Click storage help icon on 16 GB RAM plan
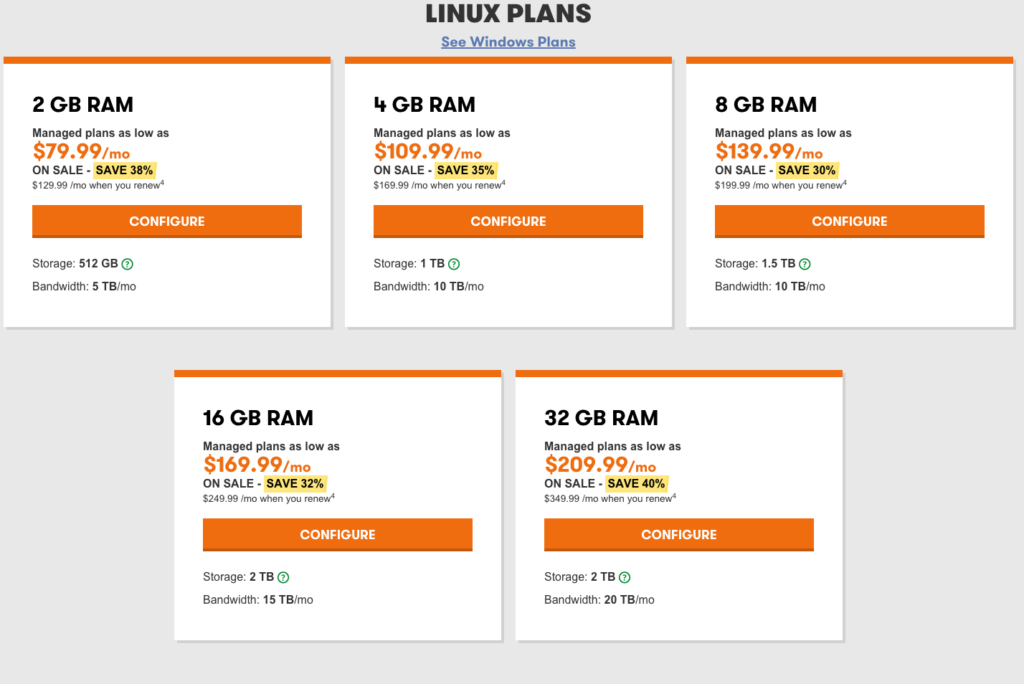This screenshot has height=684, width=1024. point(283,577)
